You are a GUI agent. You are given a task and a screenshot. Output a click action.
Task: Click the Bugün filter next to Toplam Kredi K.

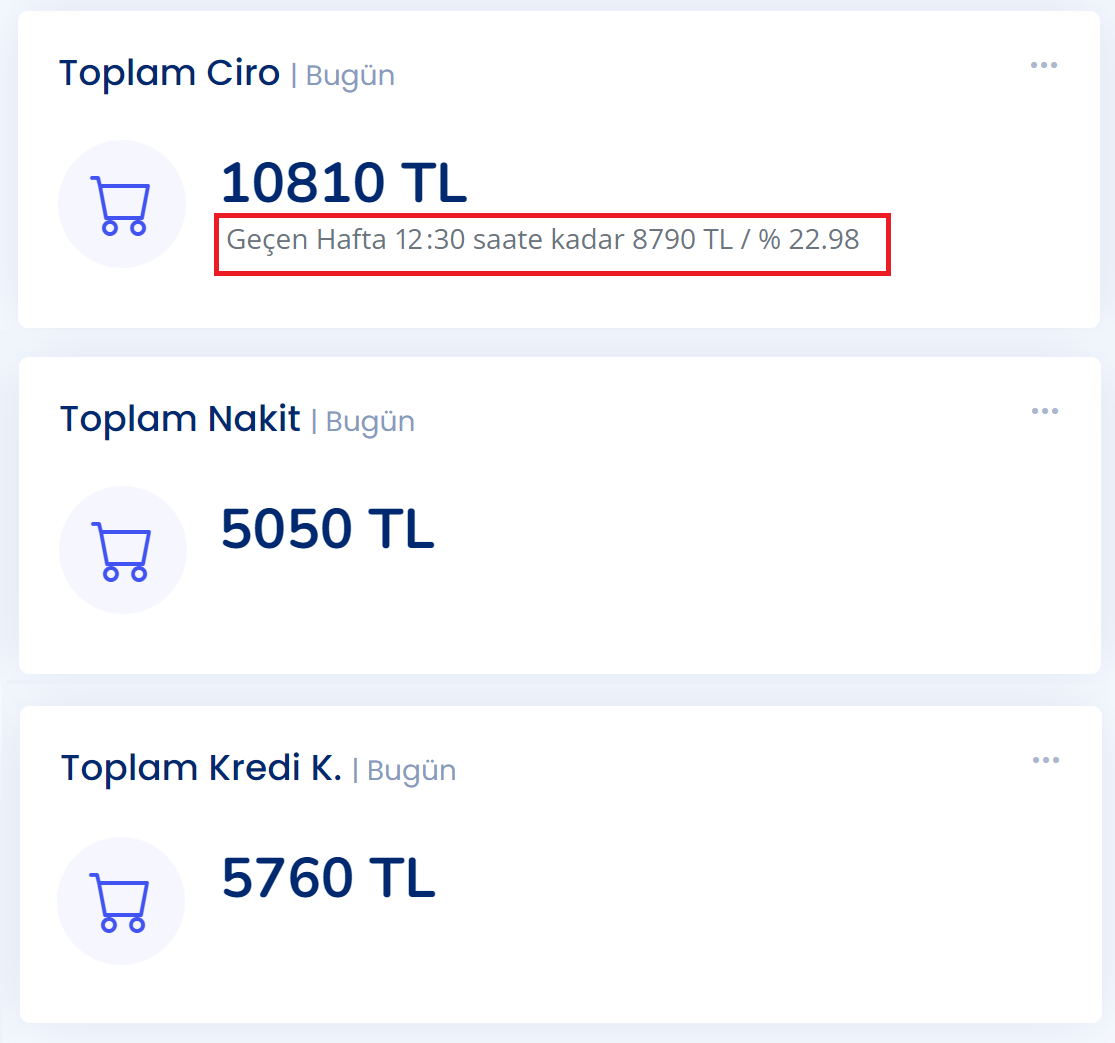[411, 771]
